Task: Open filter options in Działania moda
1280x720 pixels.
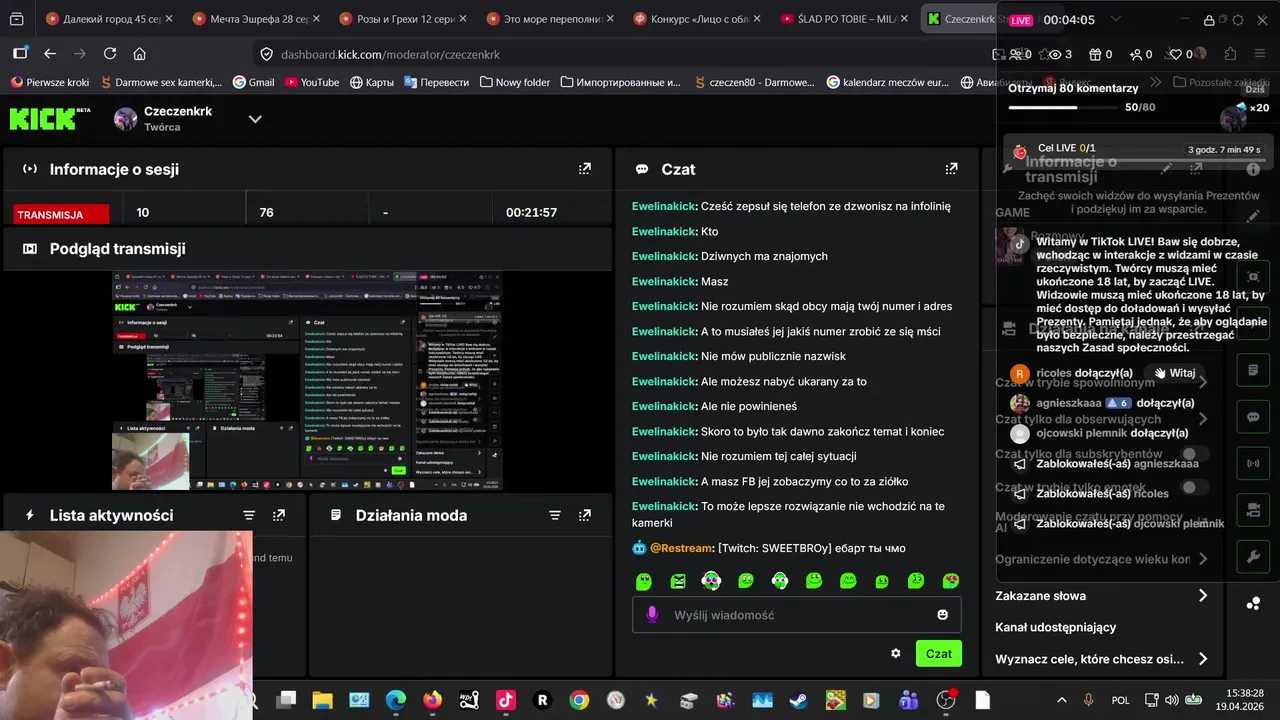Action: tap(555, 515)
